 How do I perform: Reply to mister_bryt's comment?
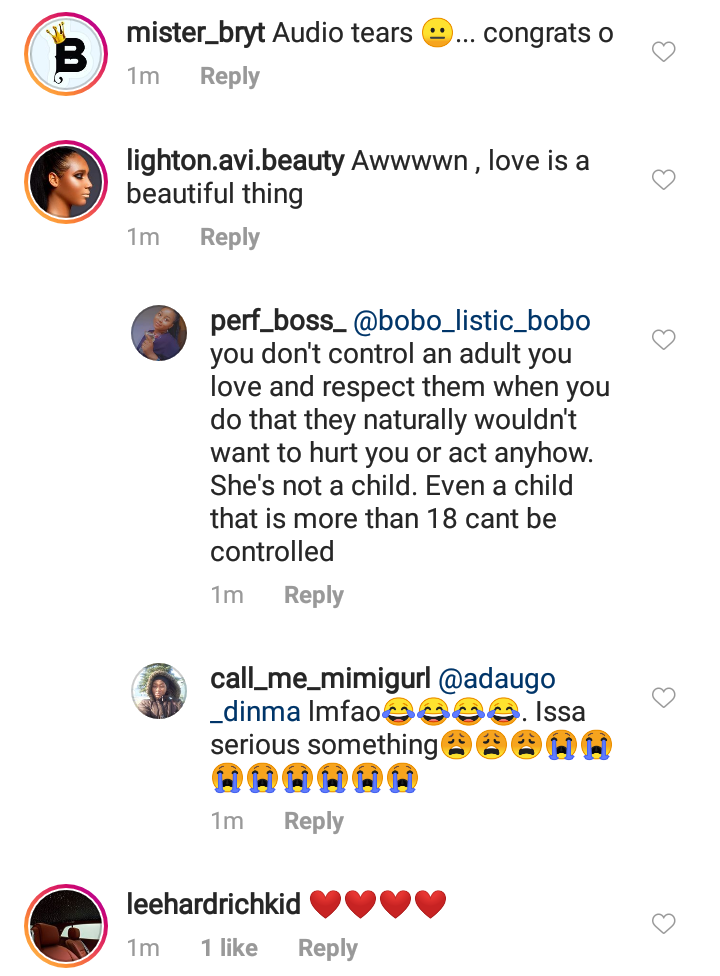point(229,77)
